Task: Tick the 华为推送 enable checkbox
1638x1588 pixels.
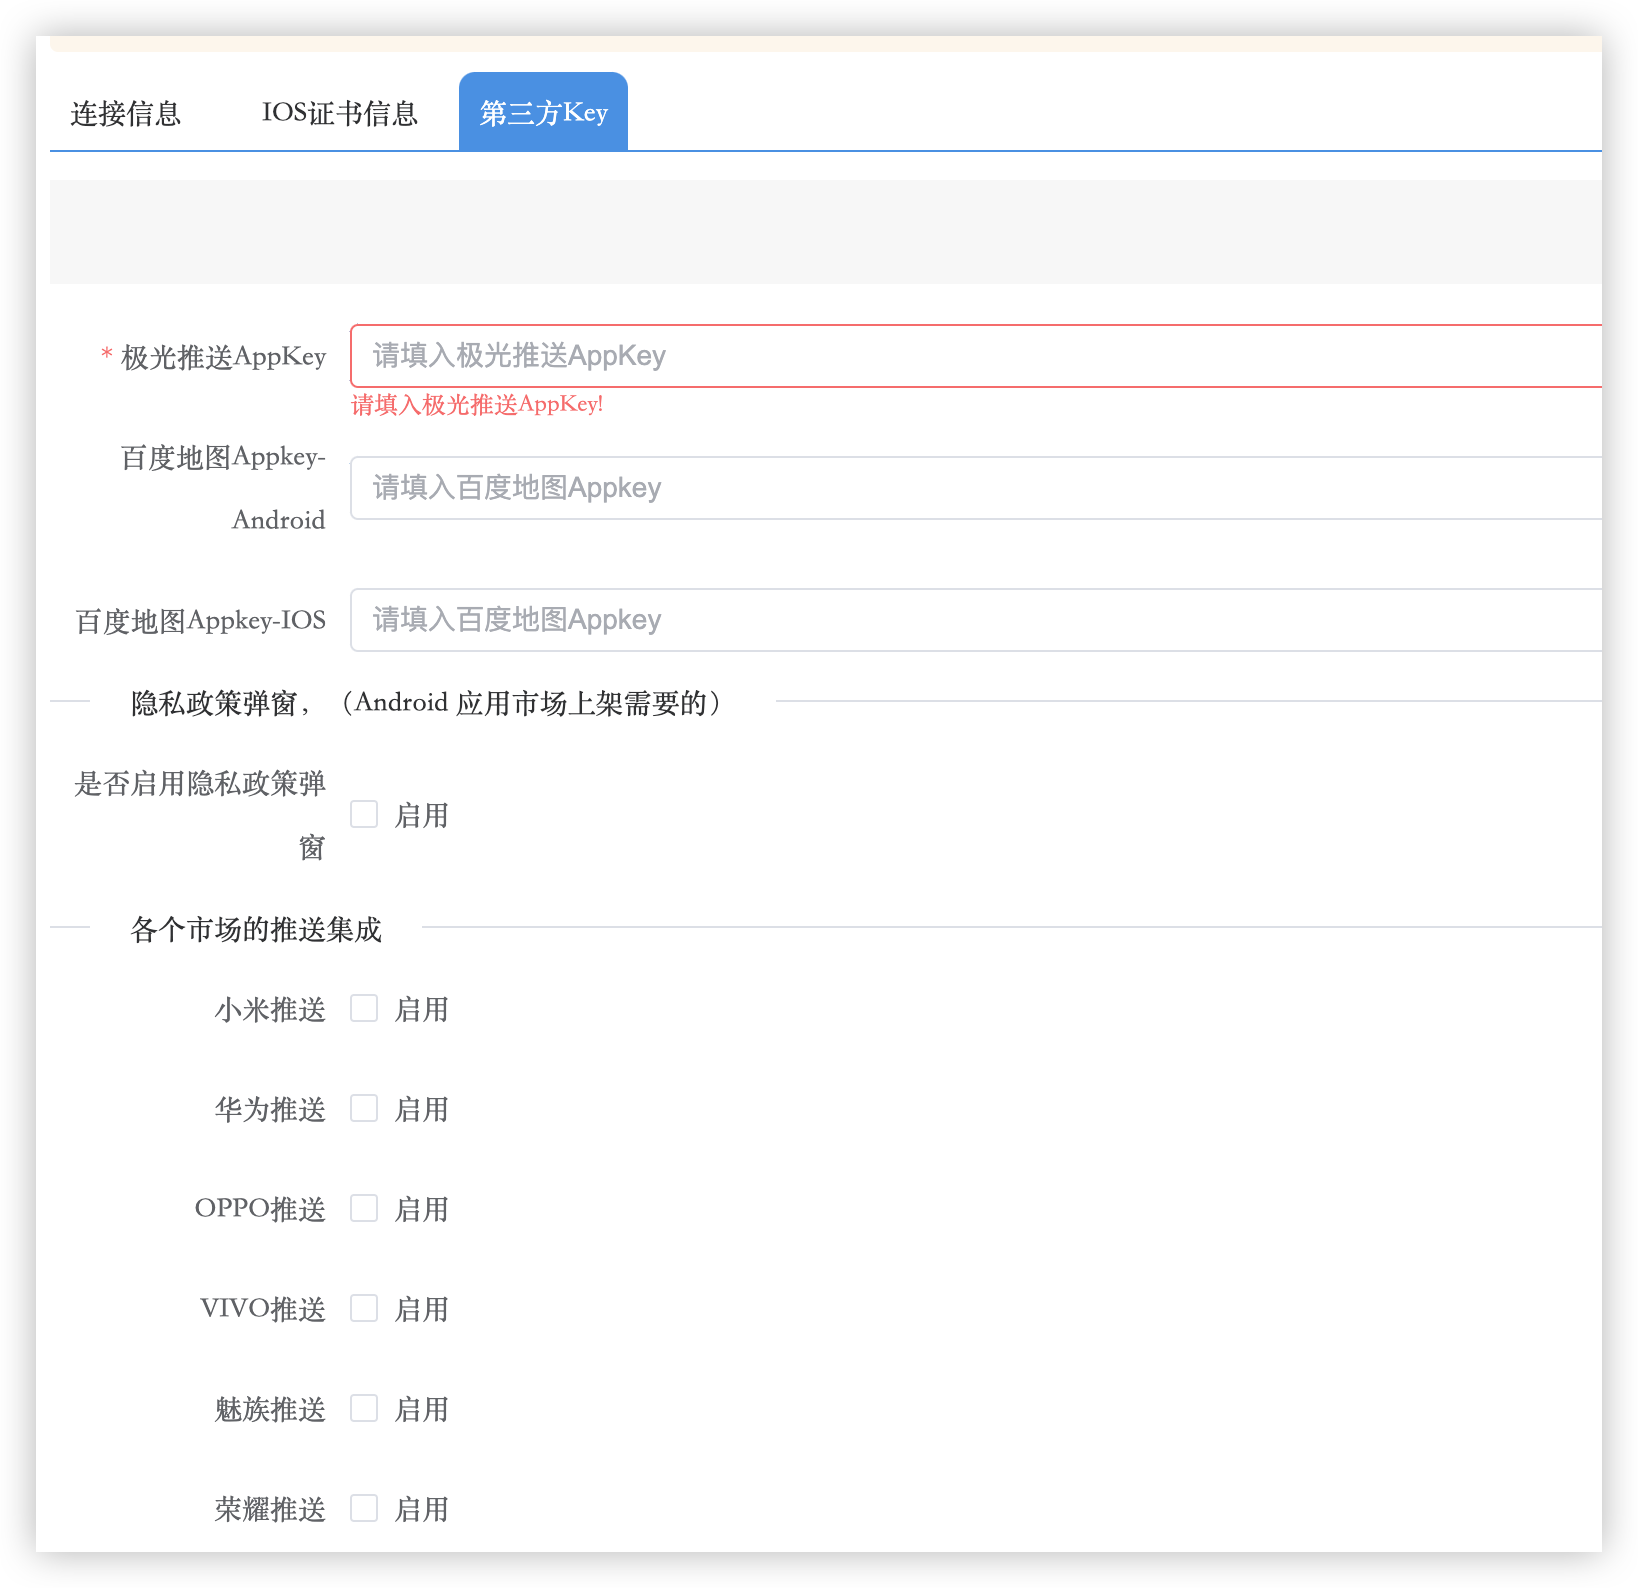Action: (x=364, y=1109)
